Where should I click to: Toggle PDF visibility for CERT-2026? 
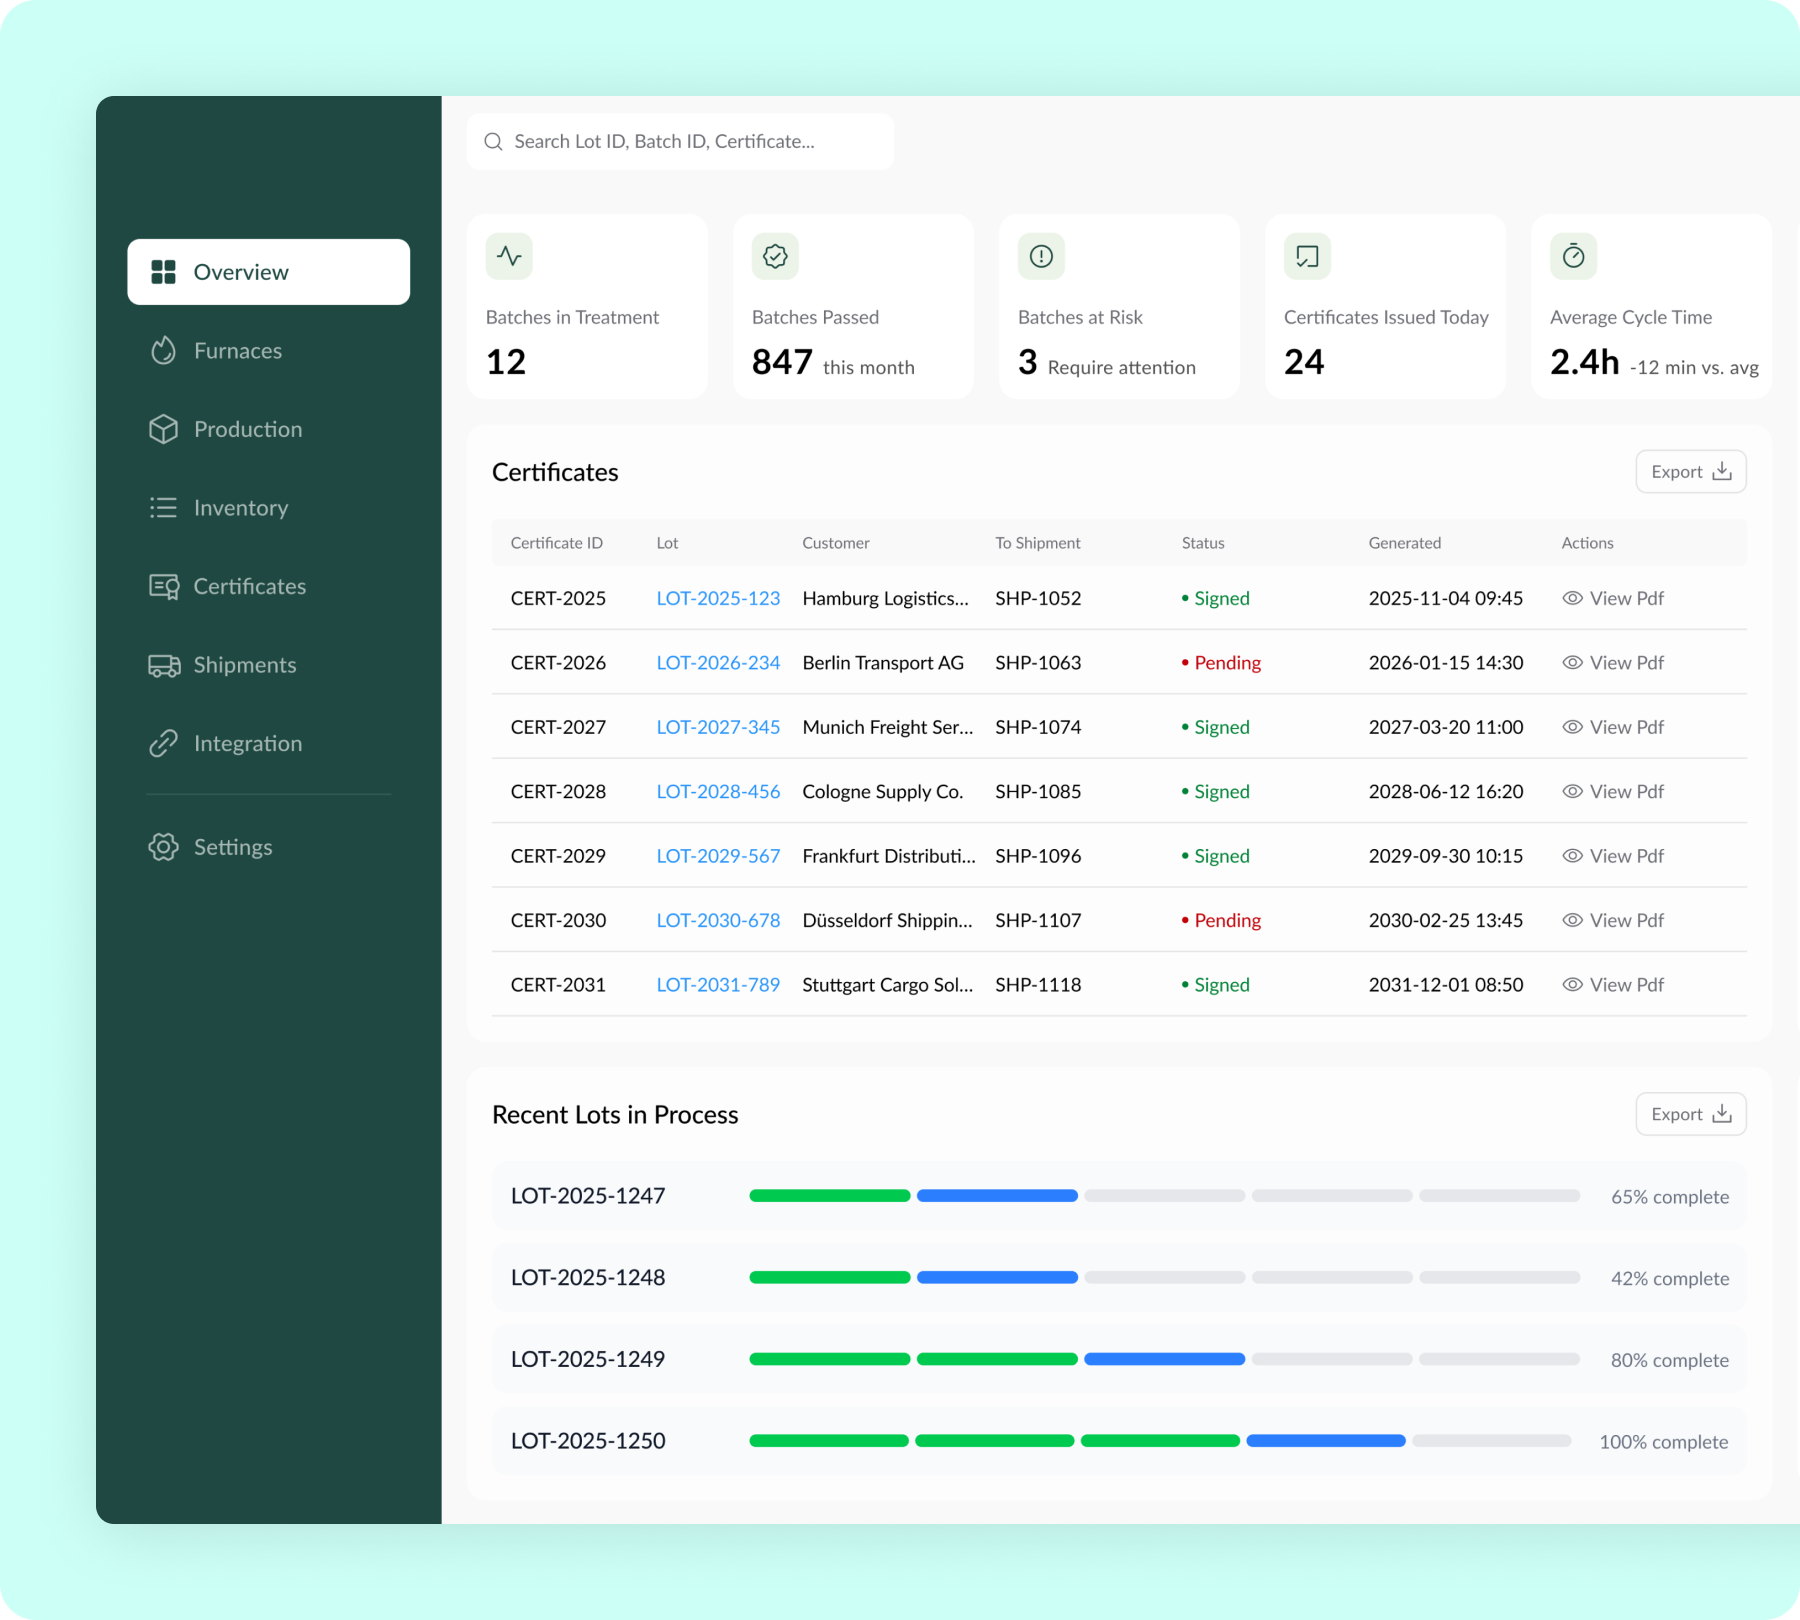(1572, 662)
